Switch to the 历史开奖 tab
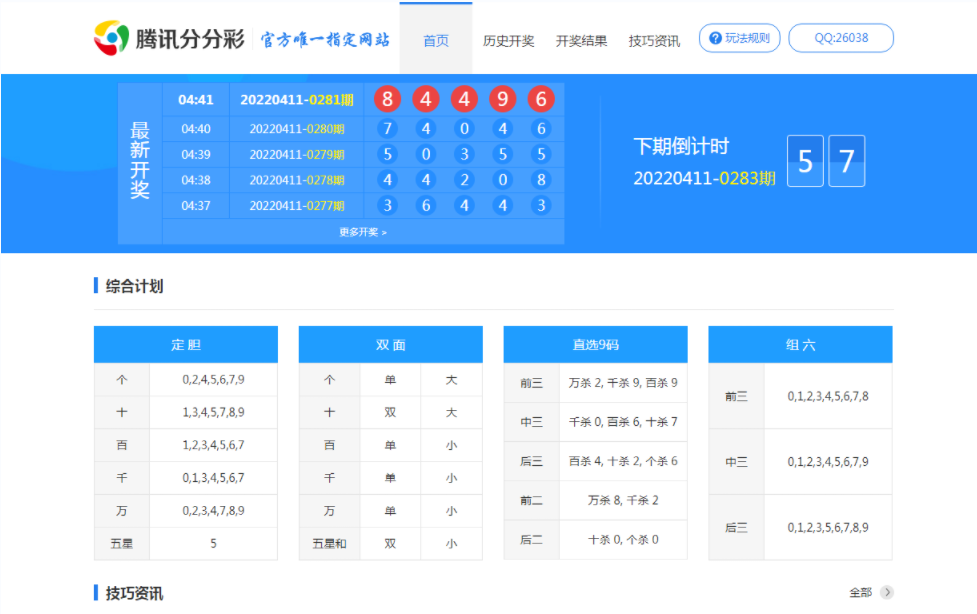The width and height of the screenshot is (977, 614). point(510,40)
